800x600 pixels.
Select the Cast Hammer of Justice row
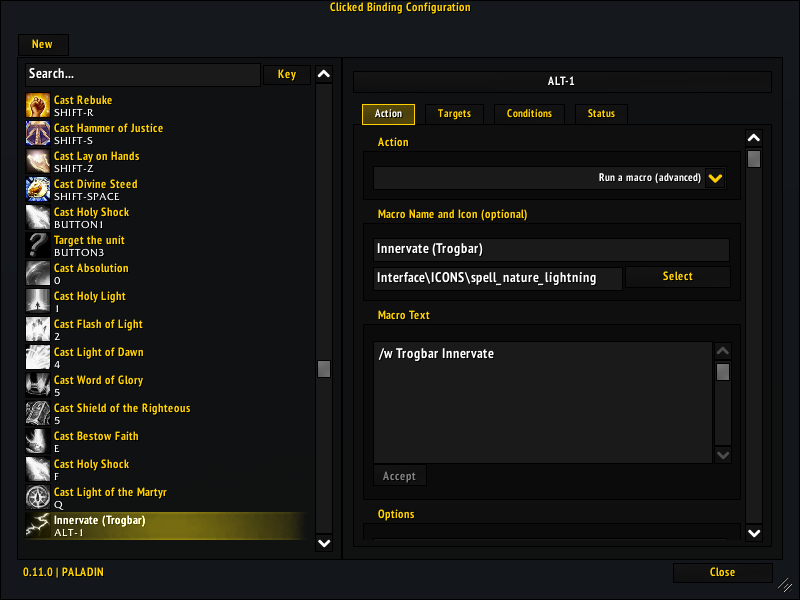coord(166,133)
